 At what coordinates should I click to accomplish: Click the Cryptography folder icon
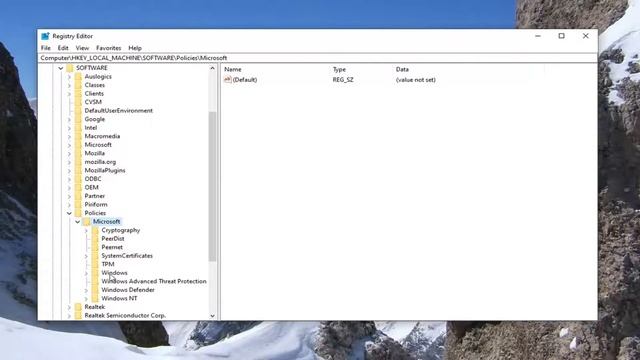[x=95, y=230]
